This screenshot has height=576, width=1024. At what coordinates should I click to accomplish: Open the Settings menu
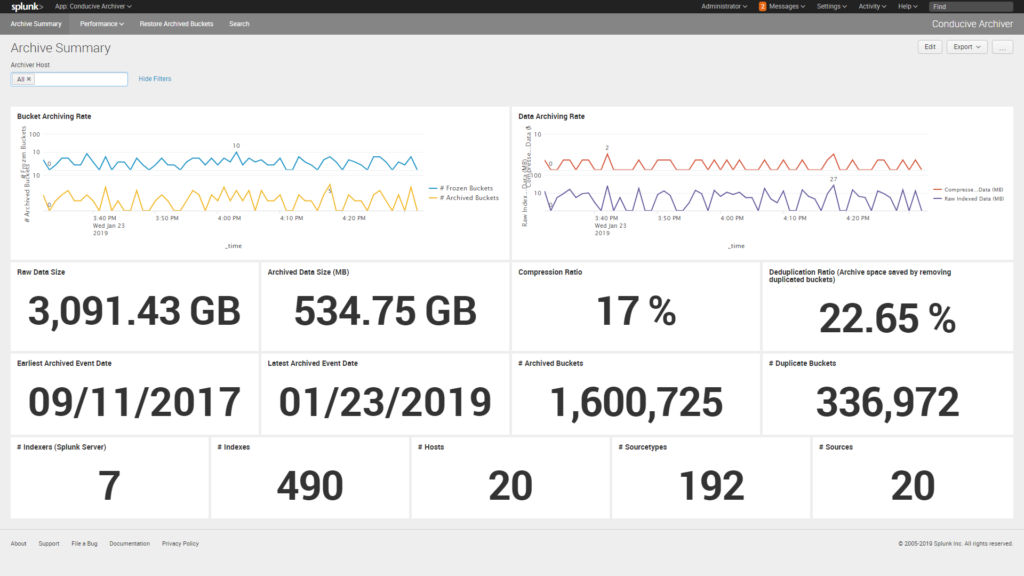click(x=831, y=7)
